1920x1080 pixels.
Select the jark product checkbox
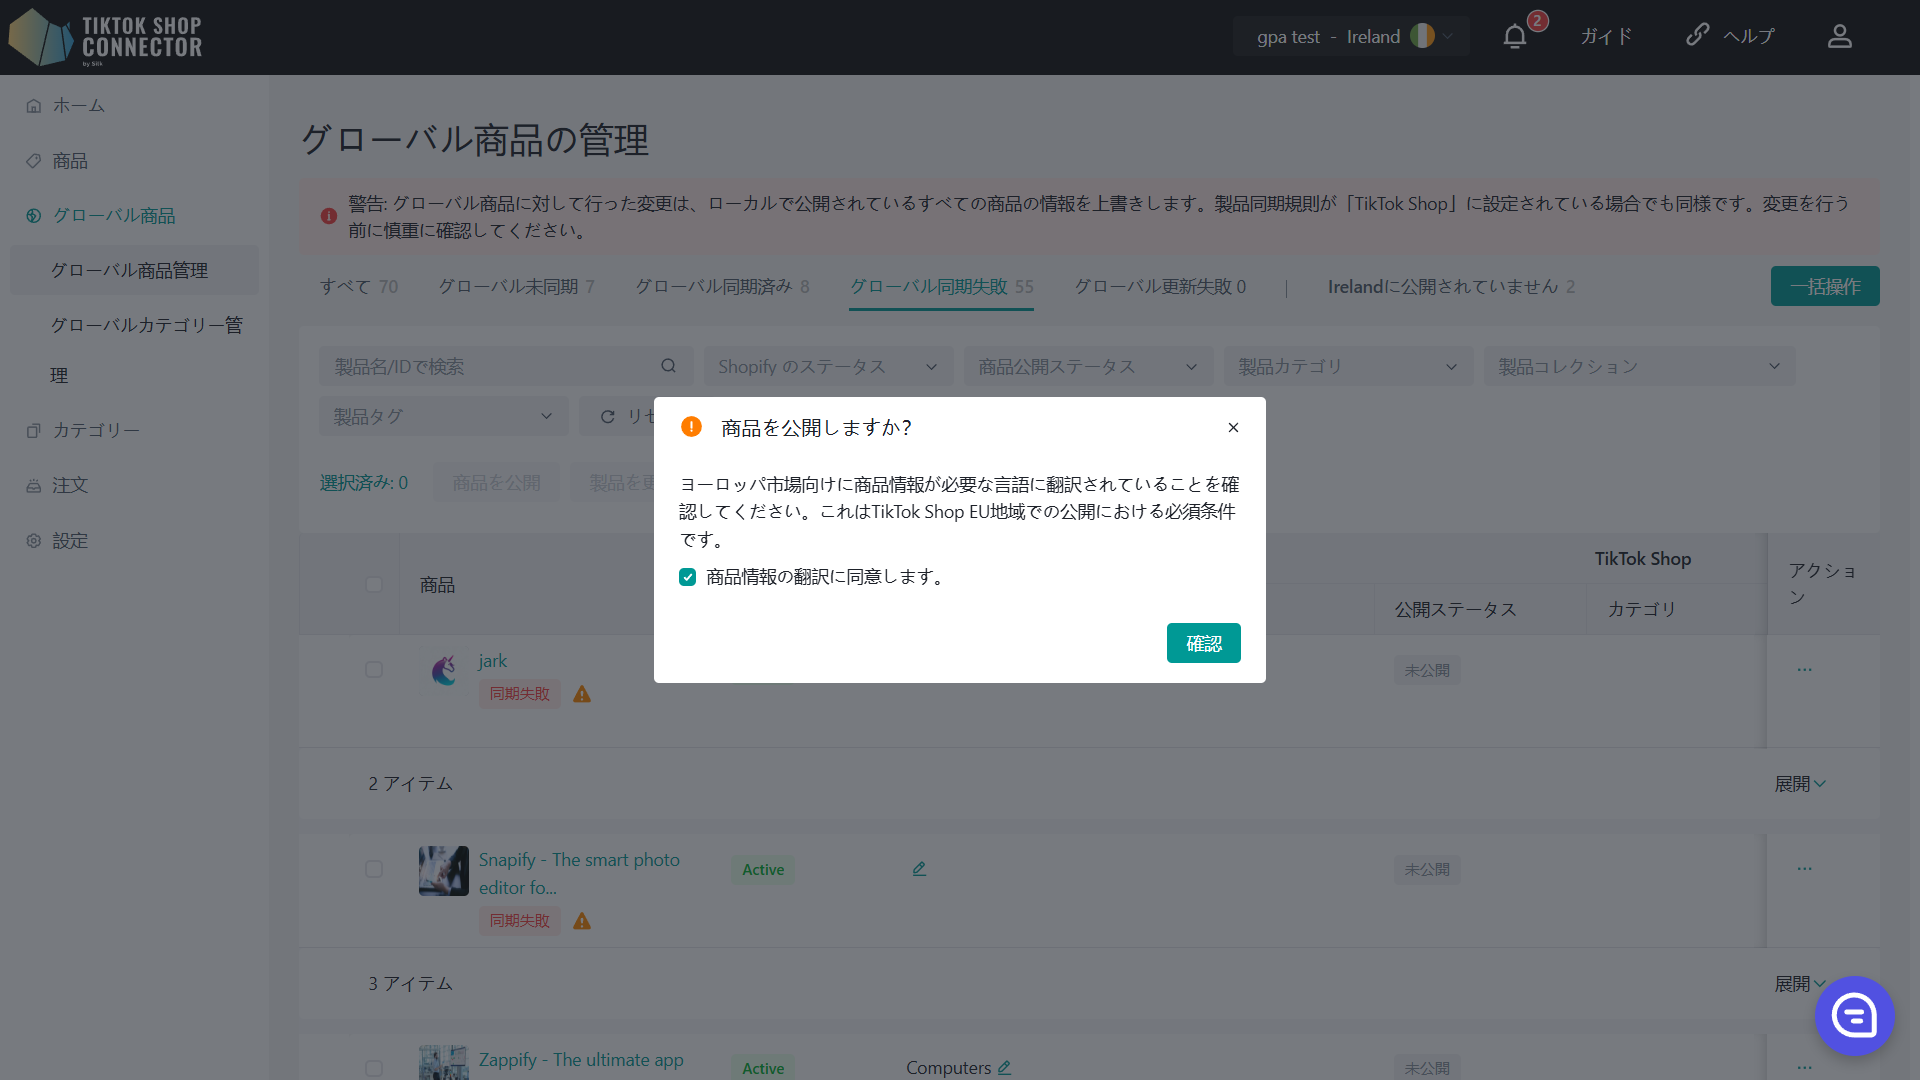374,669
